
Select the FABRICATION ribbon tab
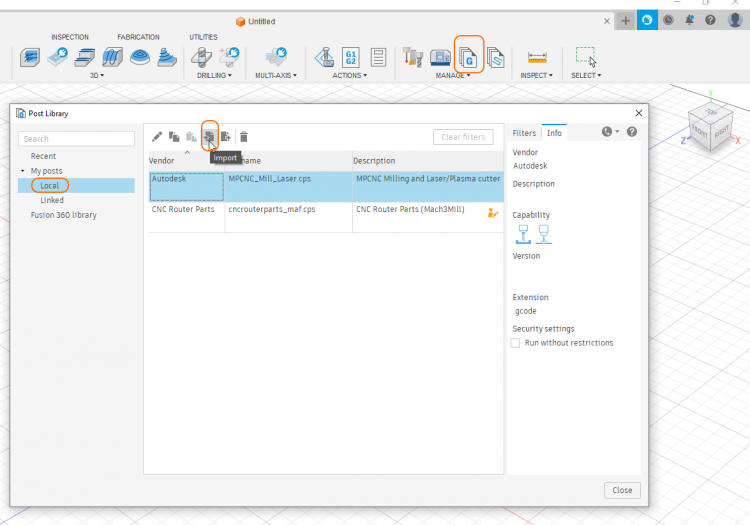138,37
